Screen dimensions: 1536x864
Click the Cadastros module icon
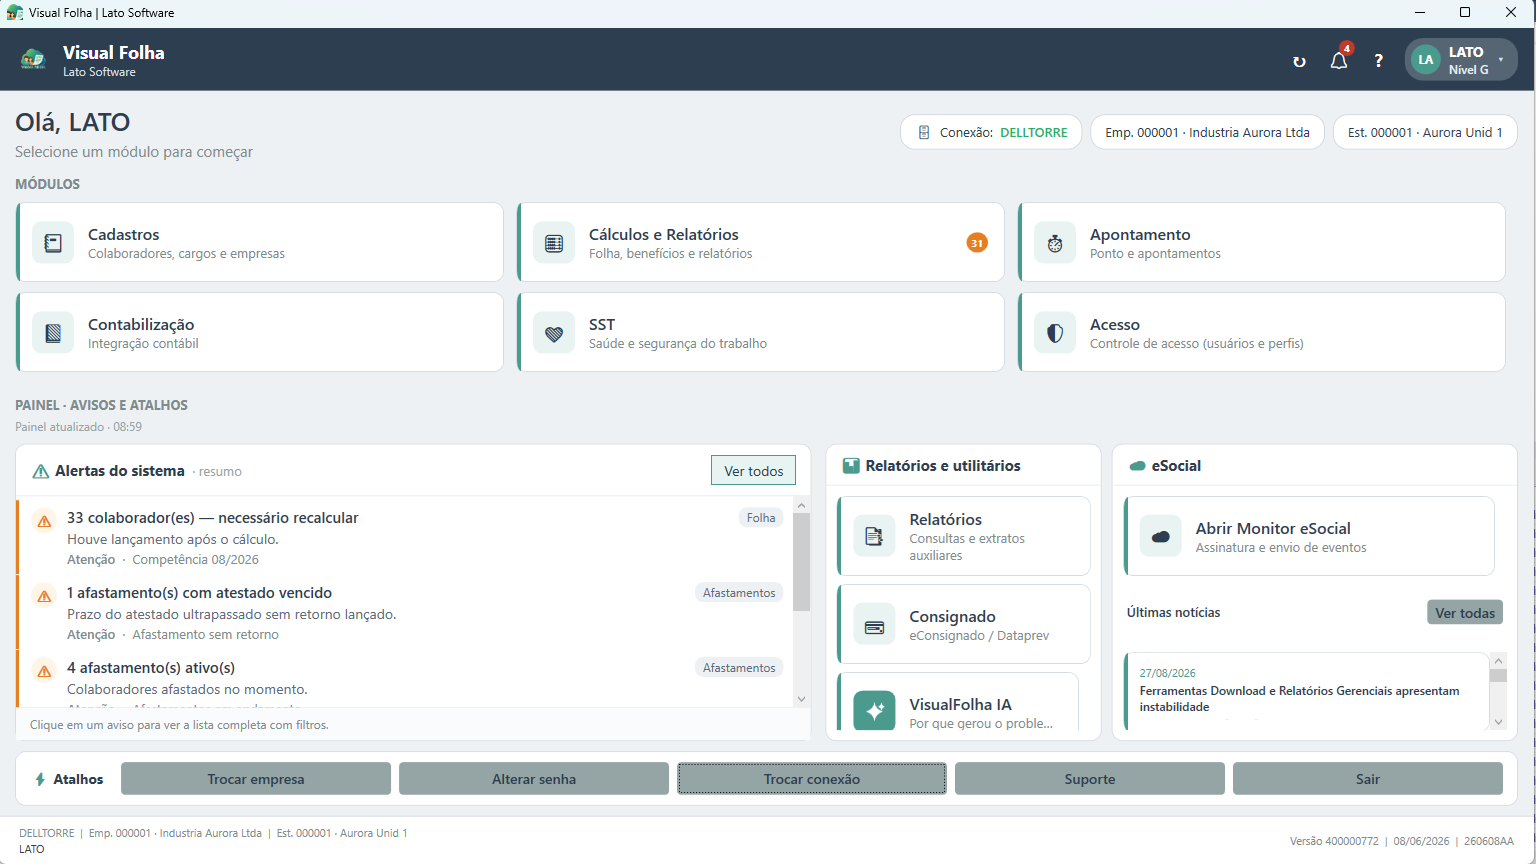53,243
